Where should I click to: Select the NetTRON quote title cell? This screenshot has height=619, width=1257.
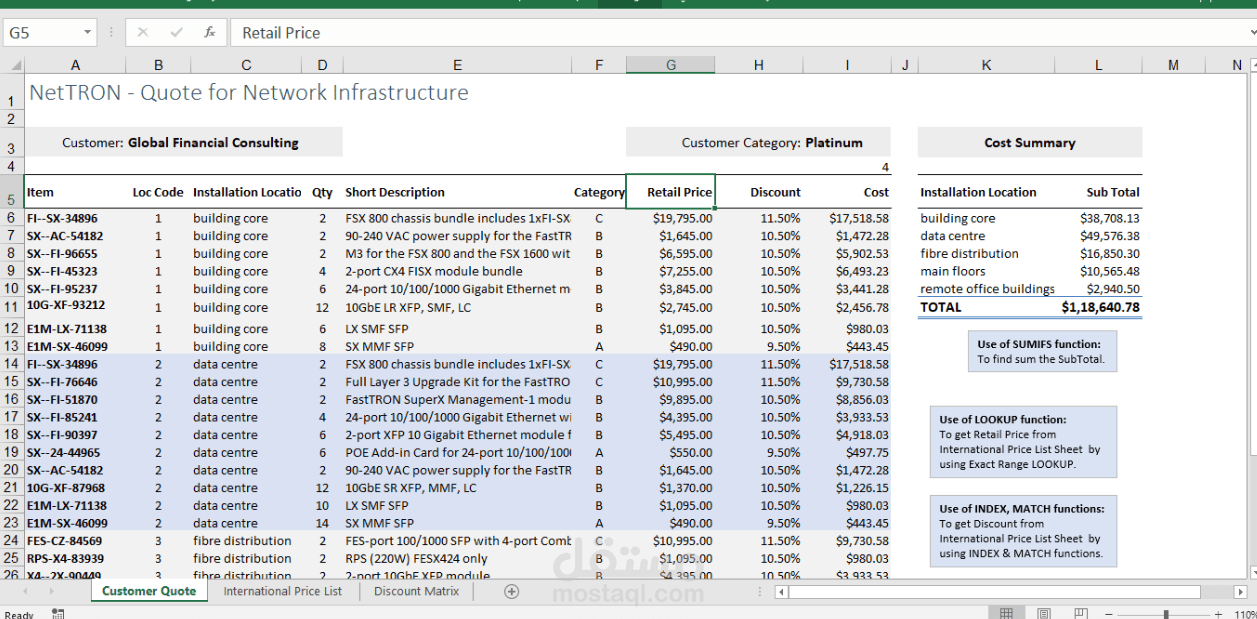click(248, 93)
